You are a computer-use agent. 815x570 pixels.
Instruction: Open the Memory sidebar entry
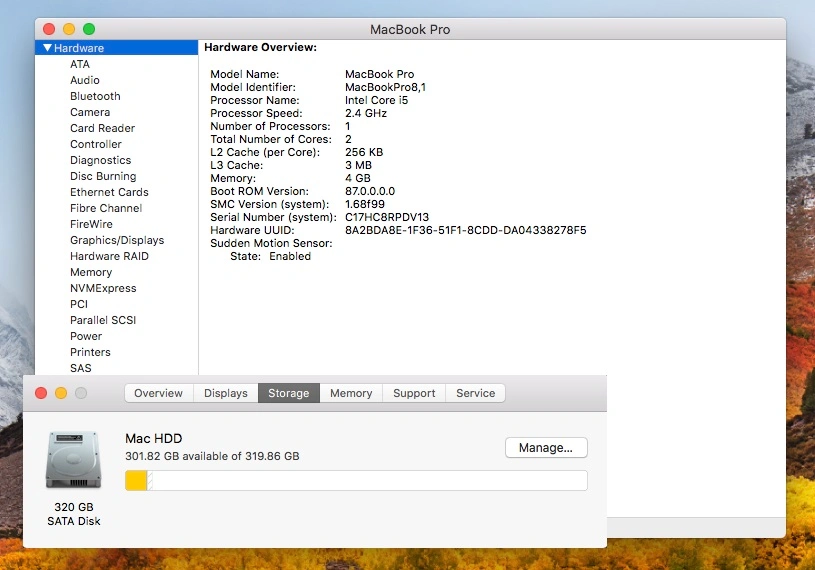91,272
